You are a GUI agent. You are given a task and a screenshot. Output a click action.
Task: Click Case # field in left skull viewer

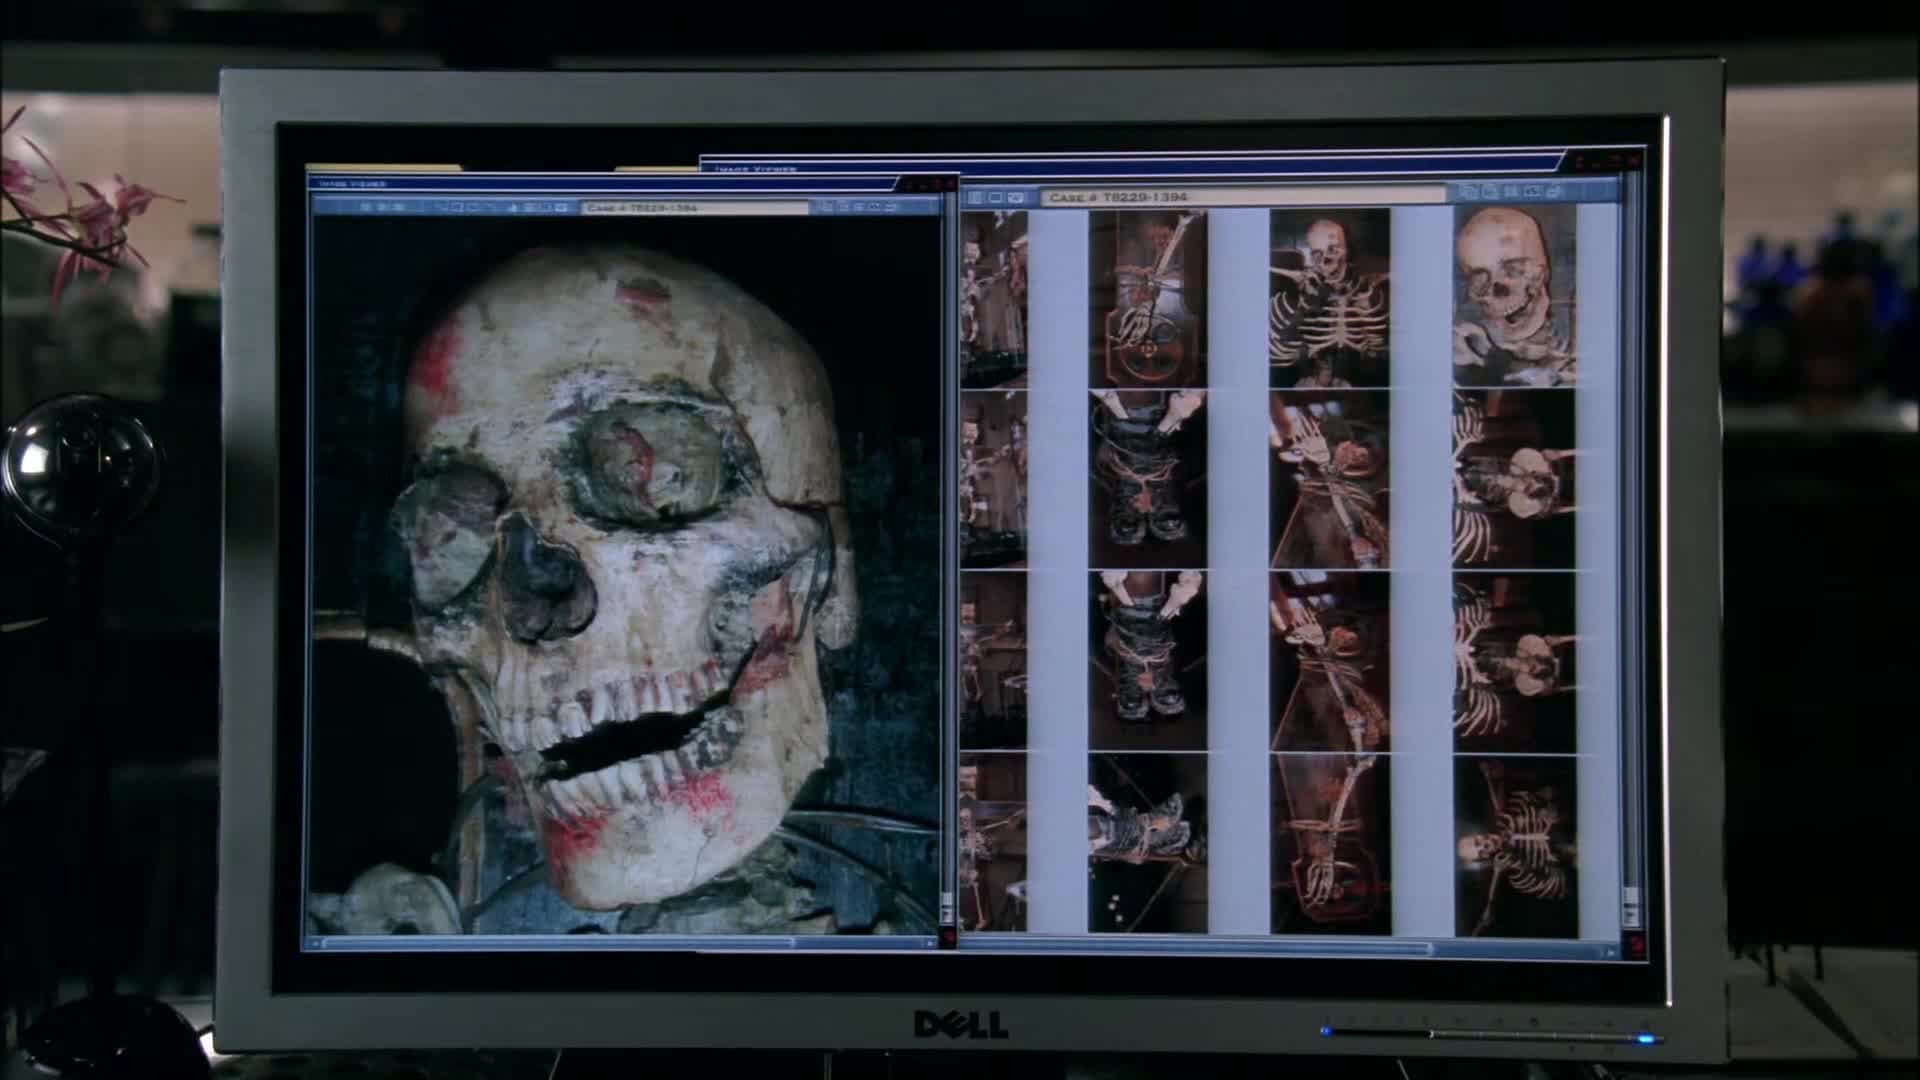click(694, 208)
